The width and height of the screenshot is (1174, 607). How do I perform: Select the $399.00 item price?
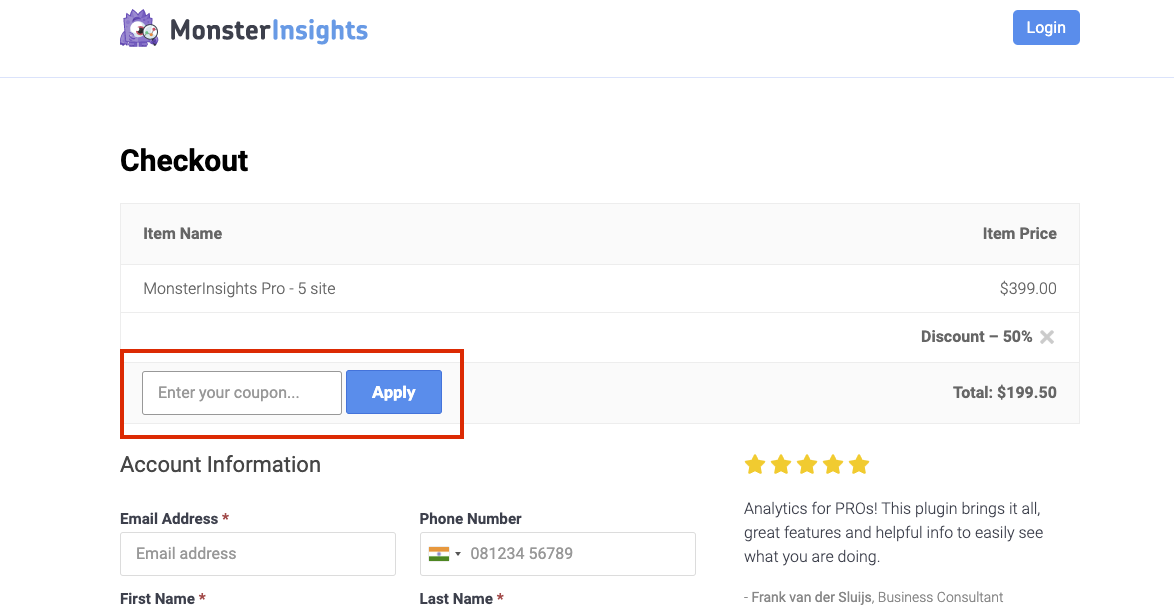click(x=1028, y=288)
